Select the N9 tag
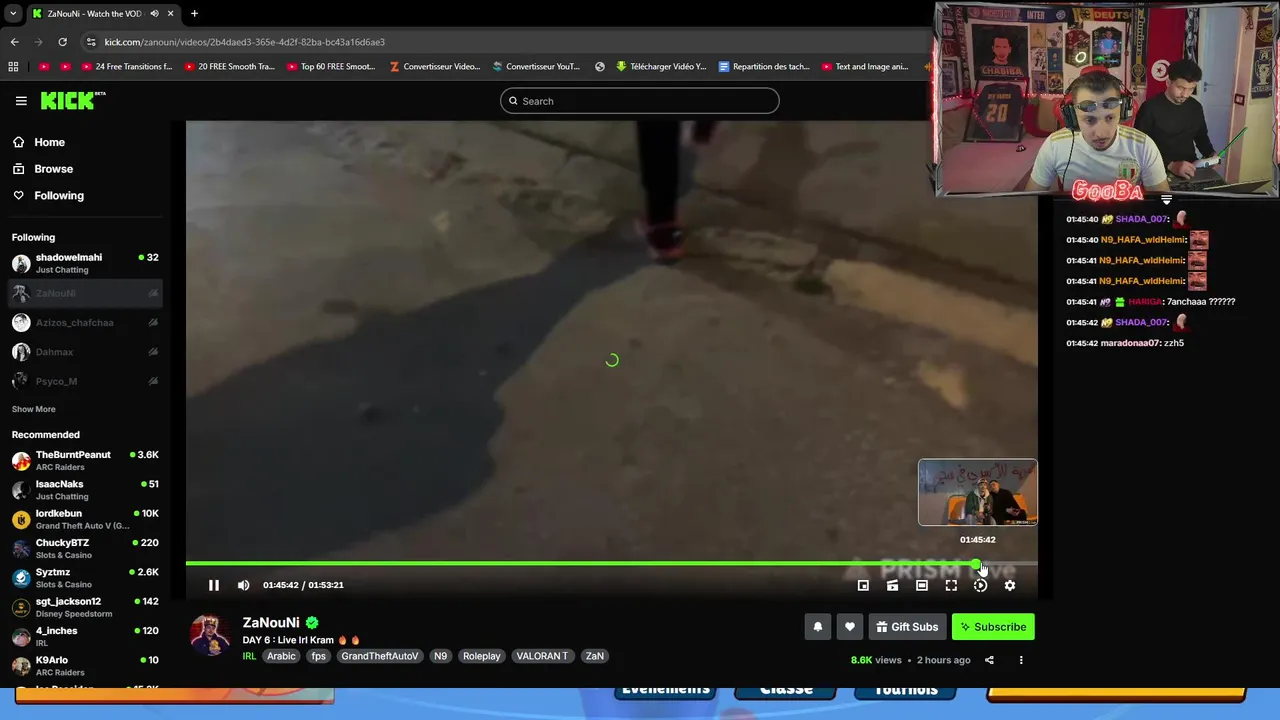Image resolution: width=1280 pixels, height=720 pixels. (440, 656)
